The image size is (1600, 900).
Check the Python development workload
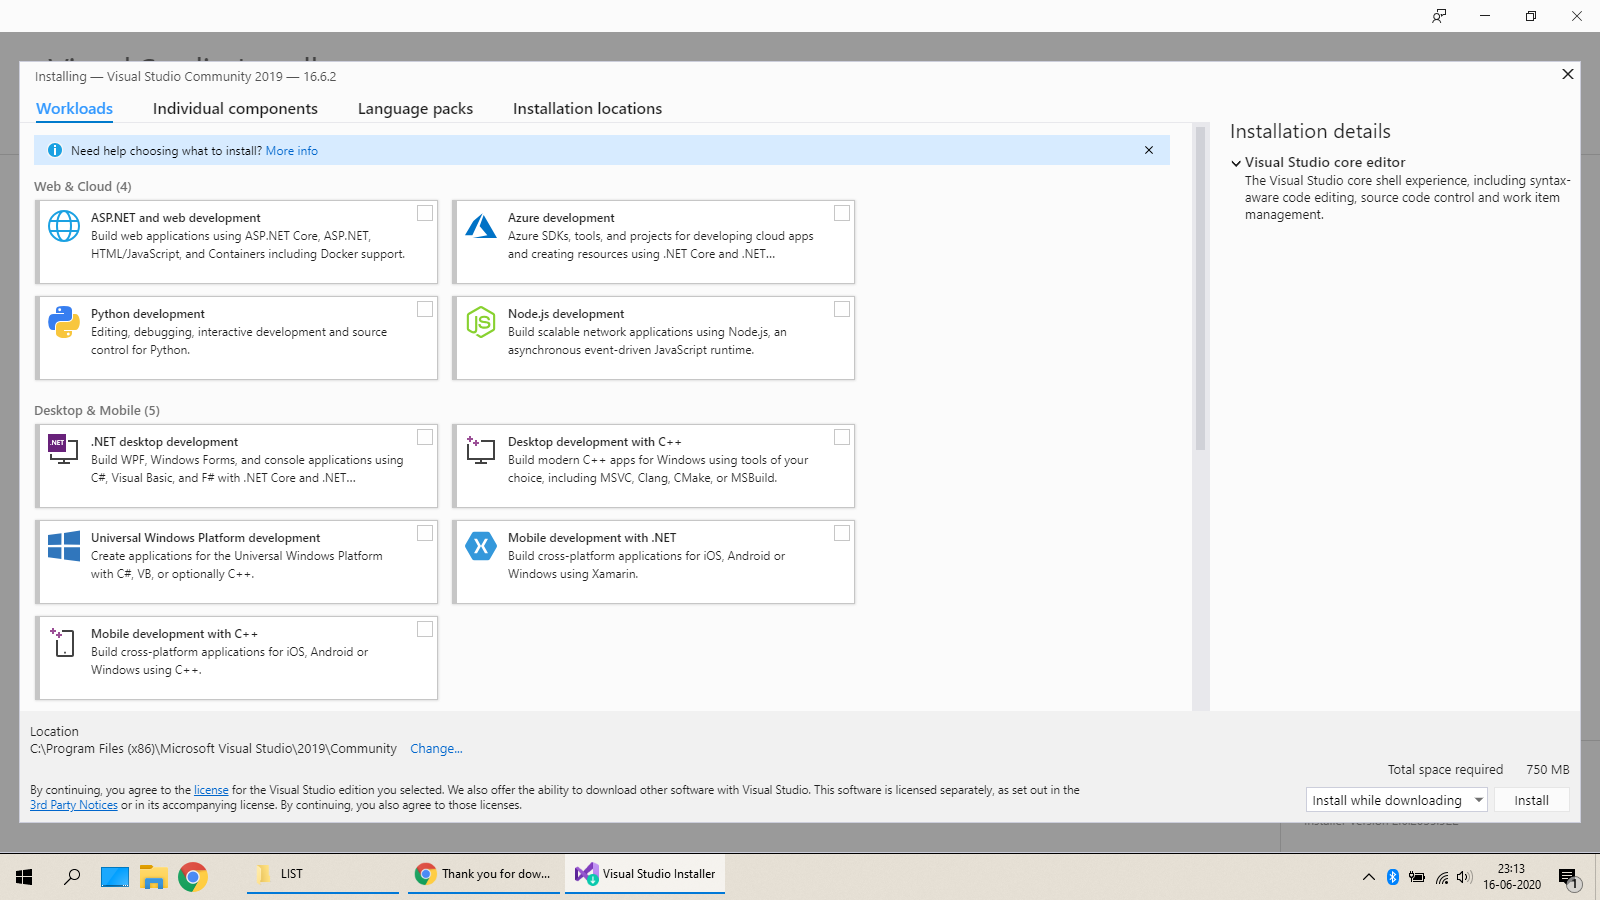pyautogui.click(x=425, y=309)
